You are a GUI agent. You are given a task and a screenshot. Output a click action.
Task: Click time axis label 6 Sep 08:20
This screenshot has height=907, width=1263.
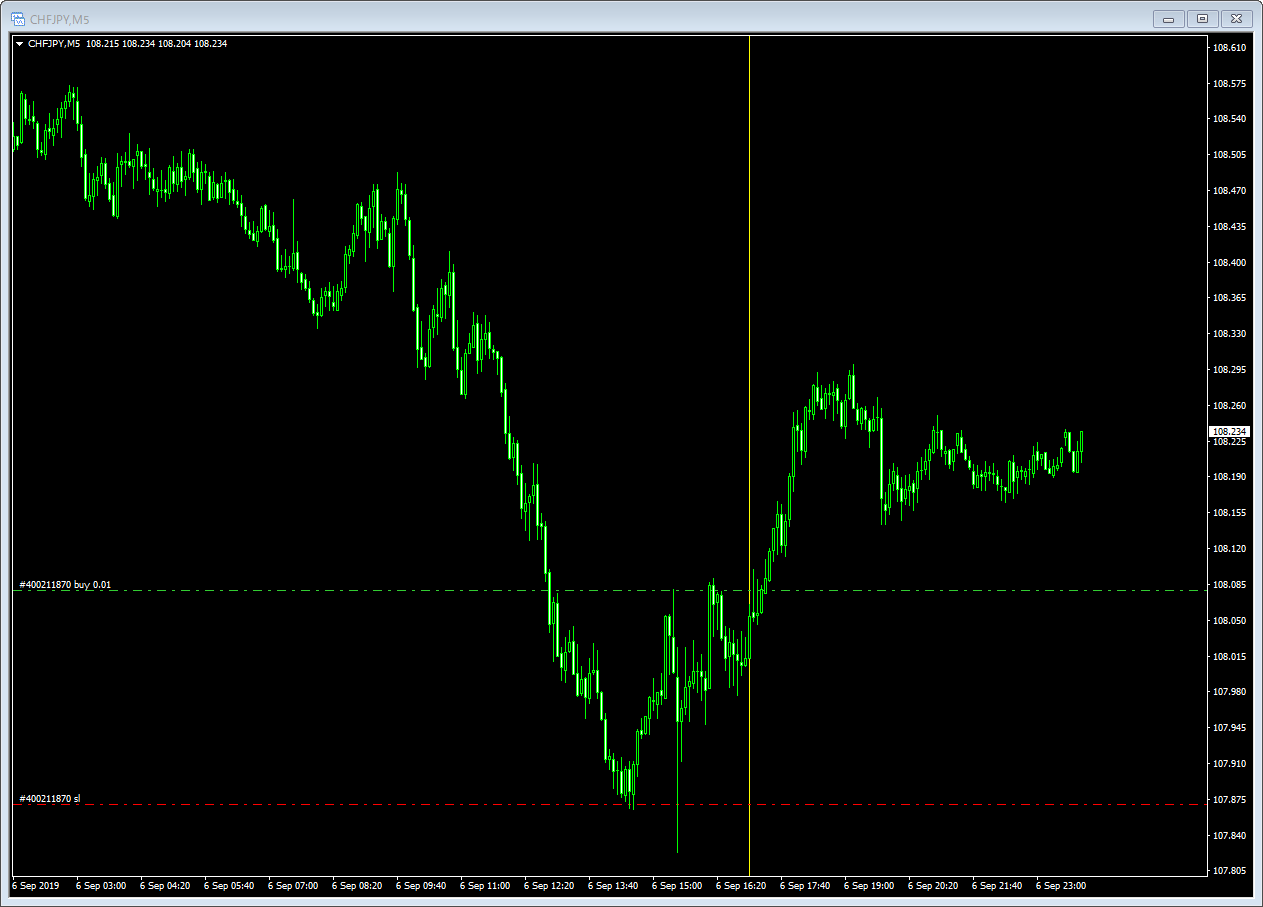[x=357, y=886]
